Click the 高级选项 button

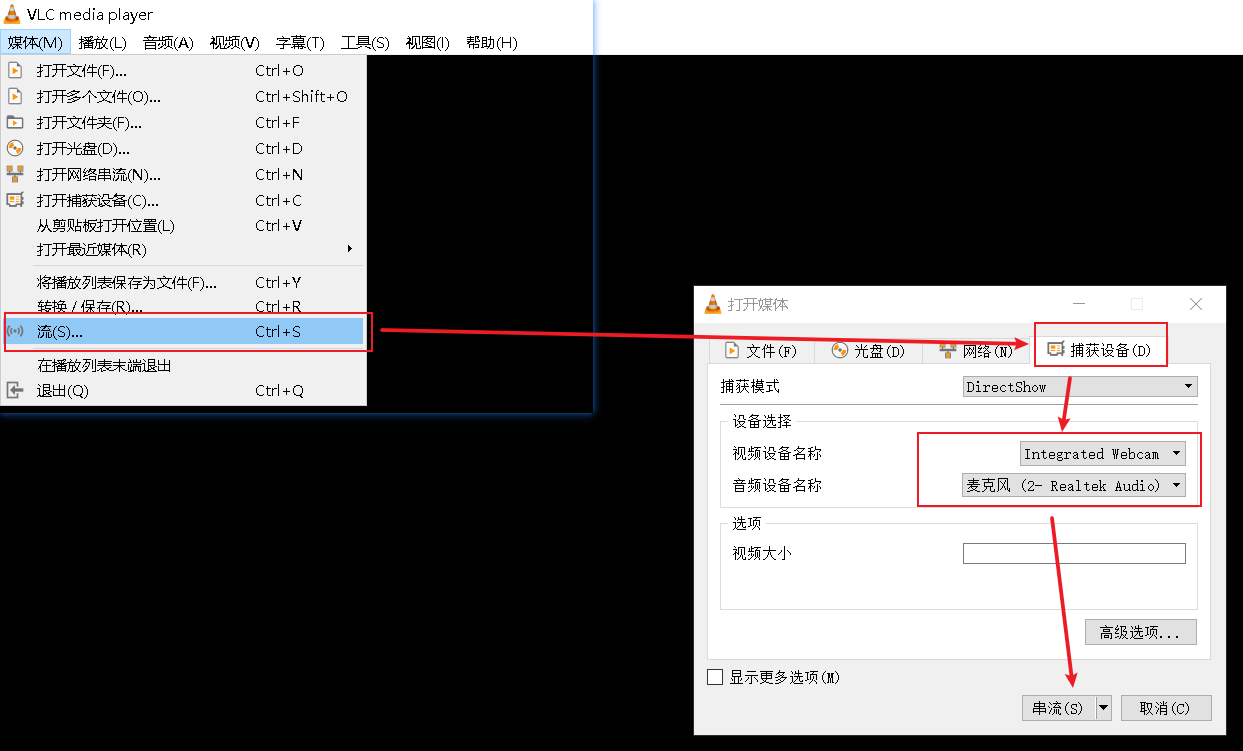click(1140, 631)
